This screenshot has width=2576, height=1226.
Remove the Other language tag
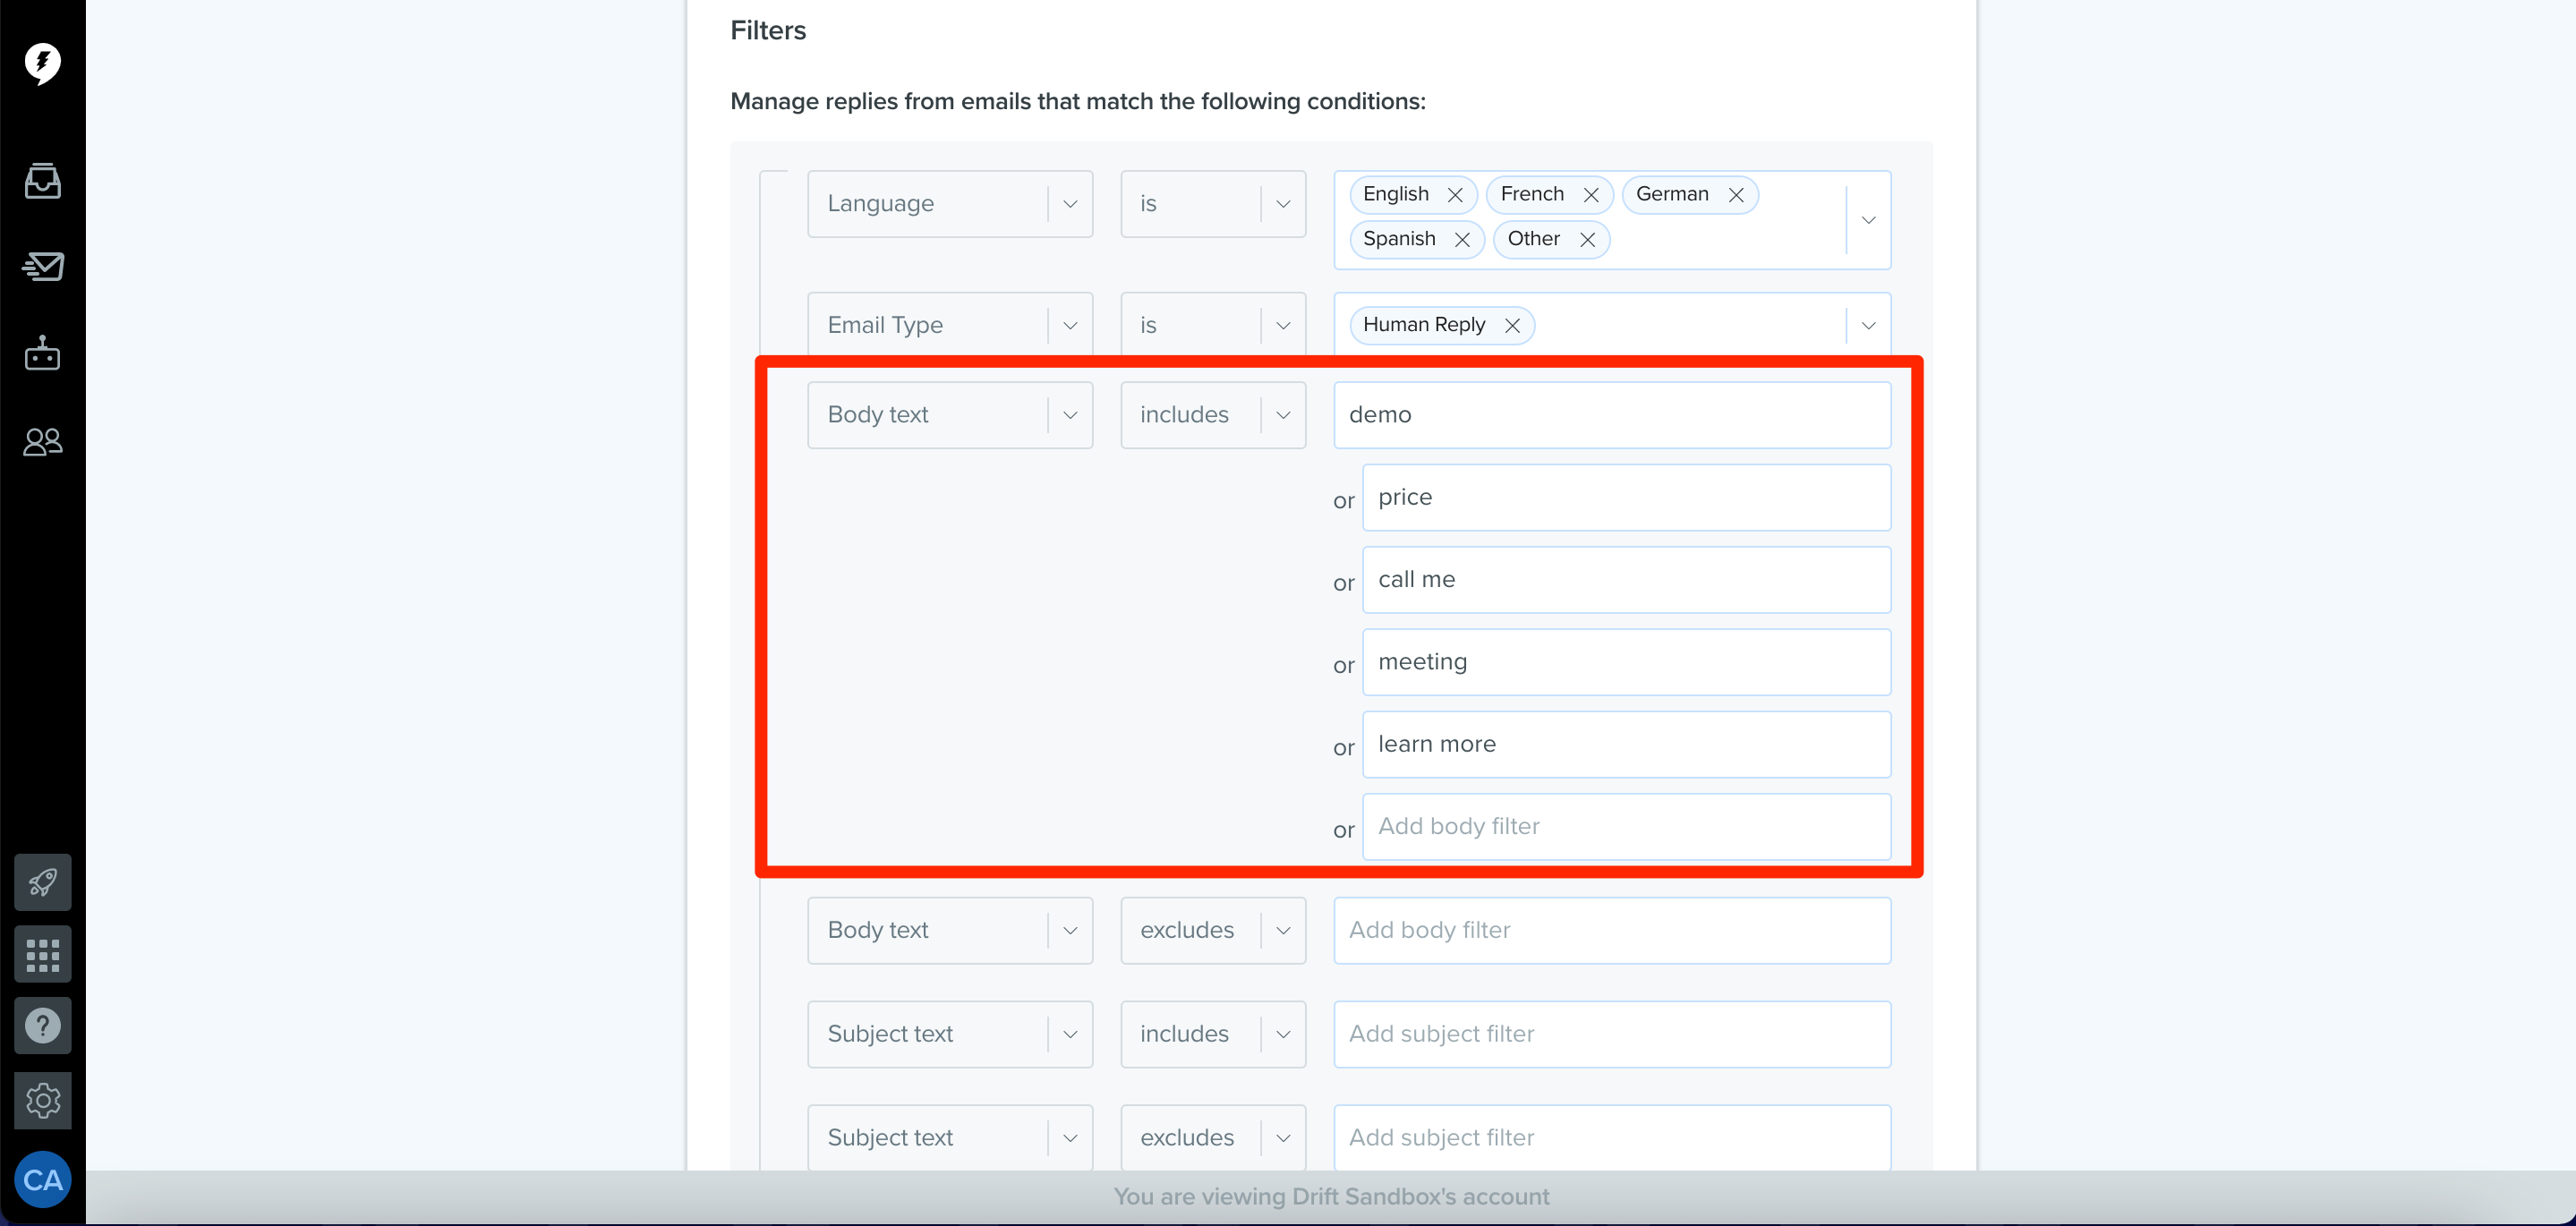[1587, 240]
